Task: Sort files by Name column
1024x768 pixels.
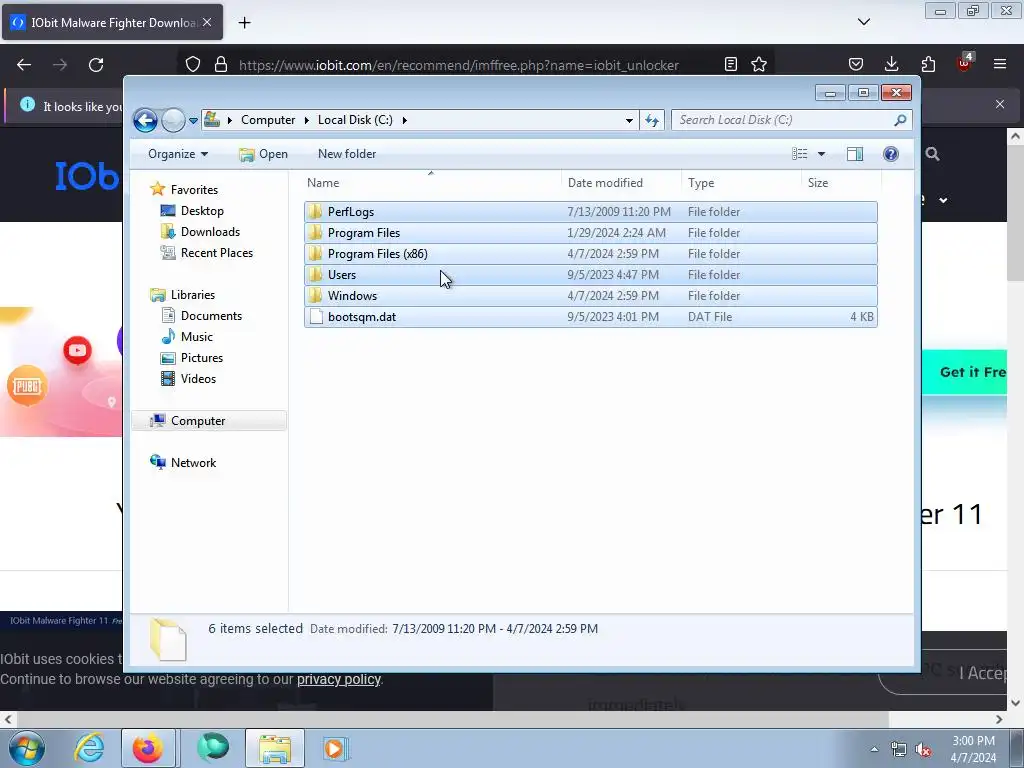Action: tap(432, 183)
